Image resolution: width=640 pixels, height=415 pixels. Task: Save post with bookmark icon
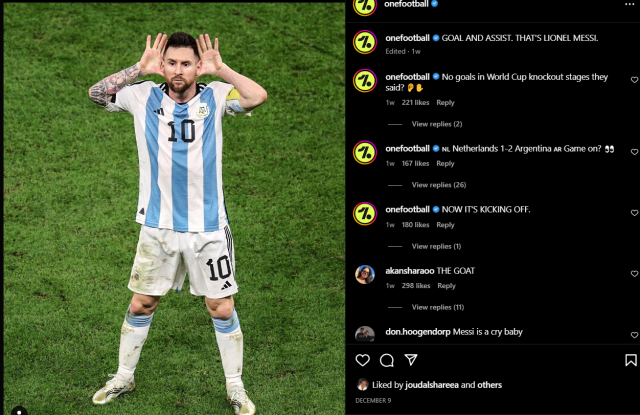click(x=631, y=360)
